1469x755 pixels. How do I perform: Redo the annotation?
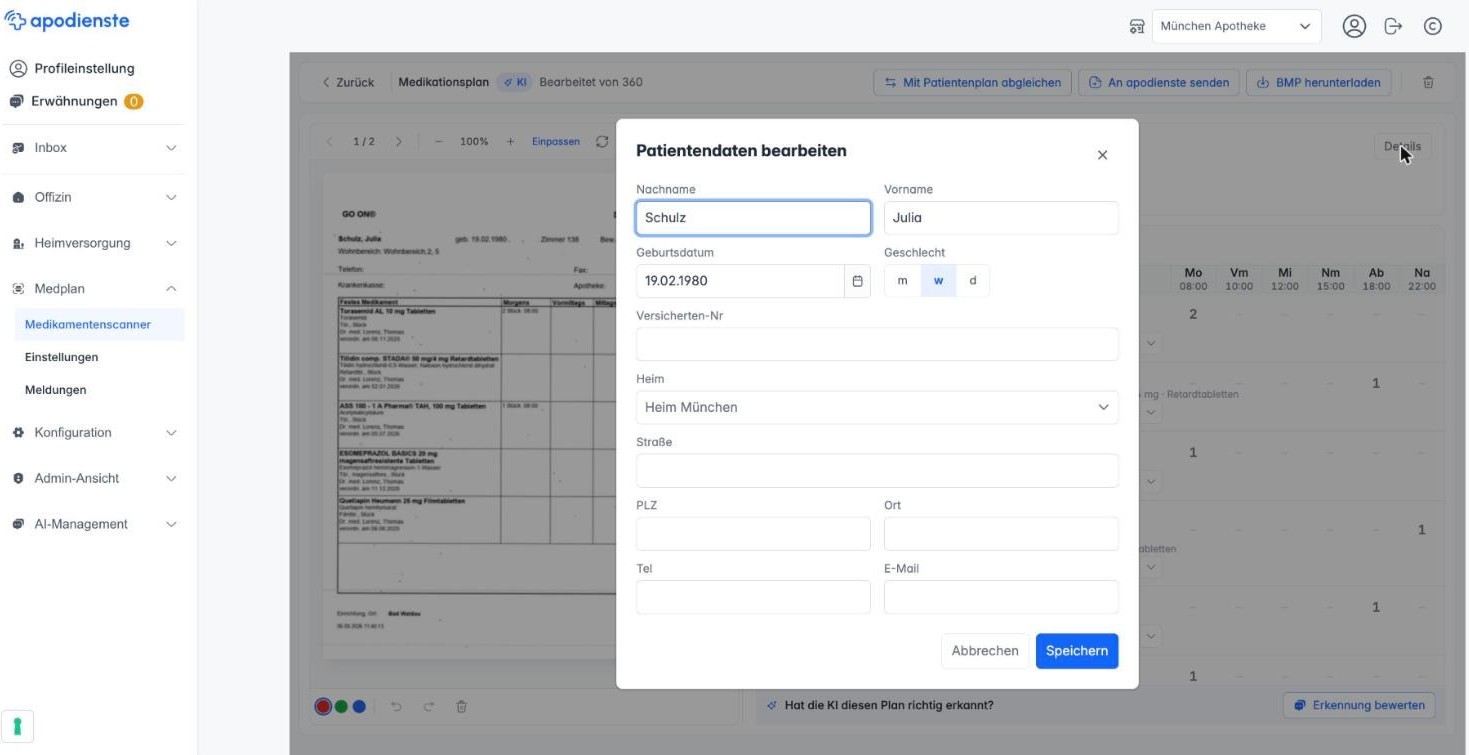429,706
